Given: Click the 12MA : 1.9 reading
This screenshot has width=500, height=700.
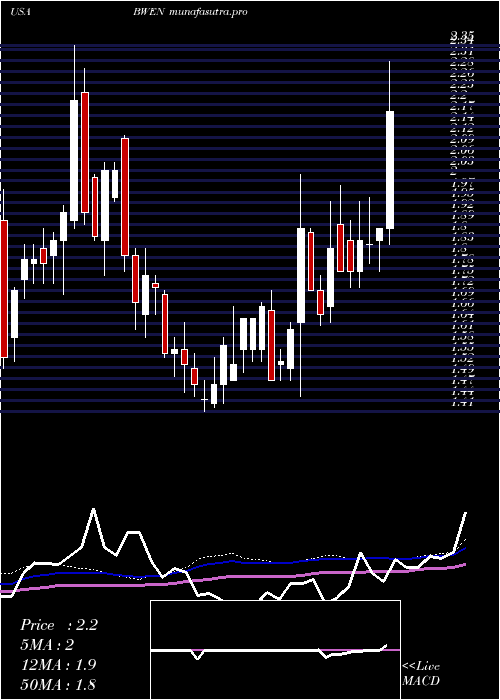Looking at the screenshot, I should 58,665.
